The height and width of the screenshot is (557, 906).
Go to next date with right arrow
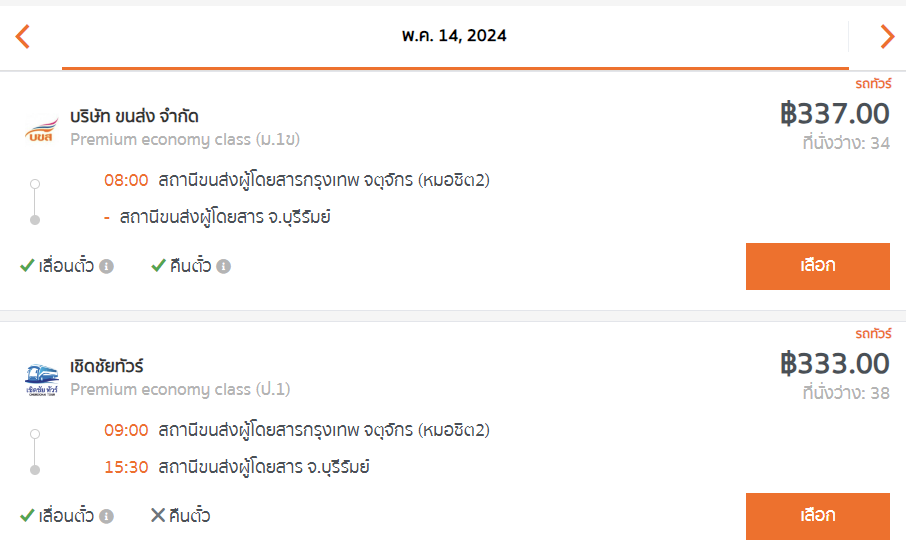click(888, 36)
